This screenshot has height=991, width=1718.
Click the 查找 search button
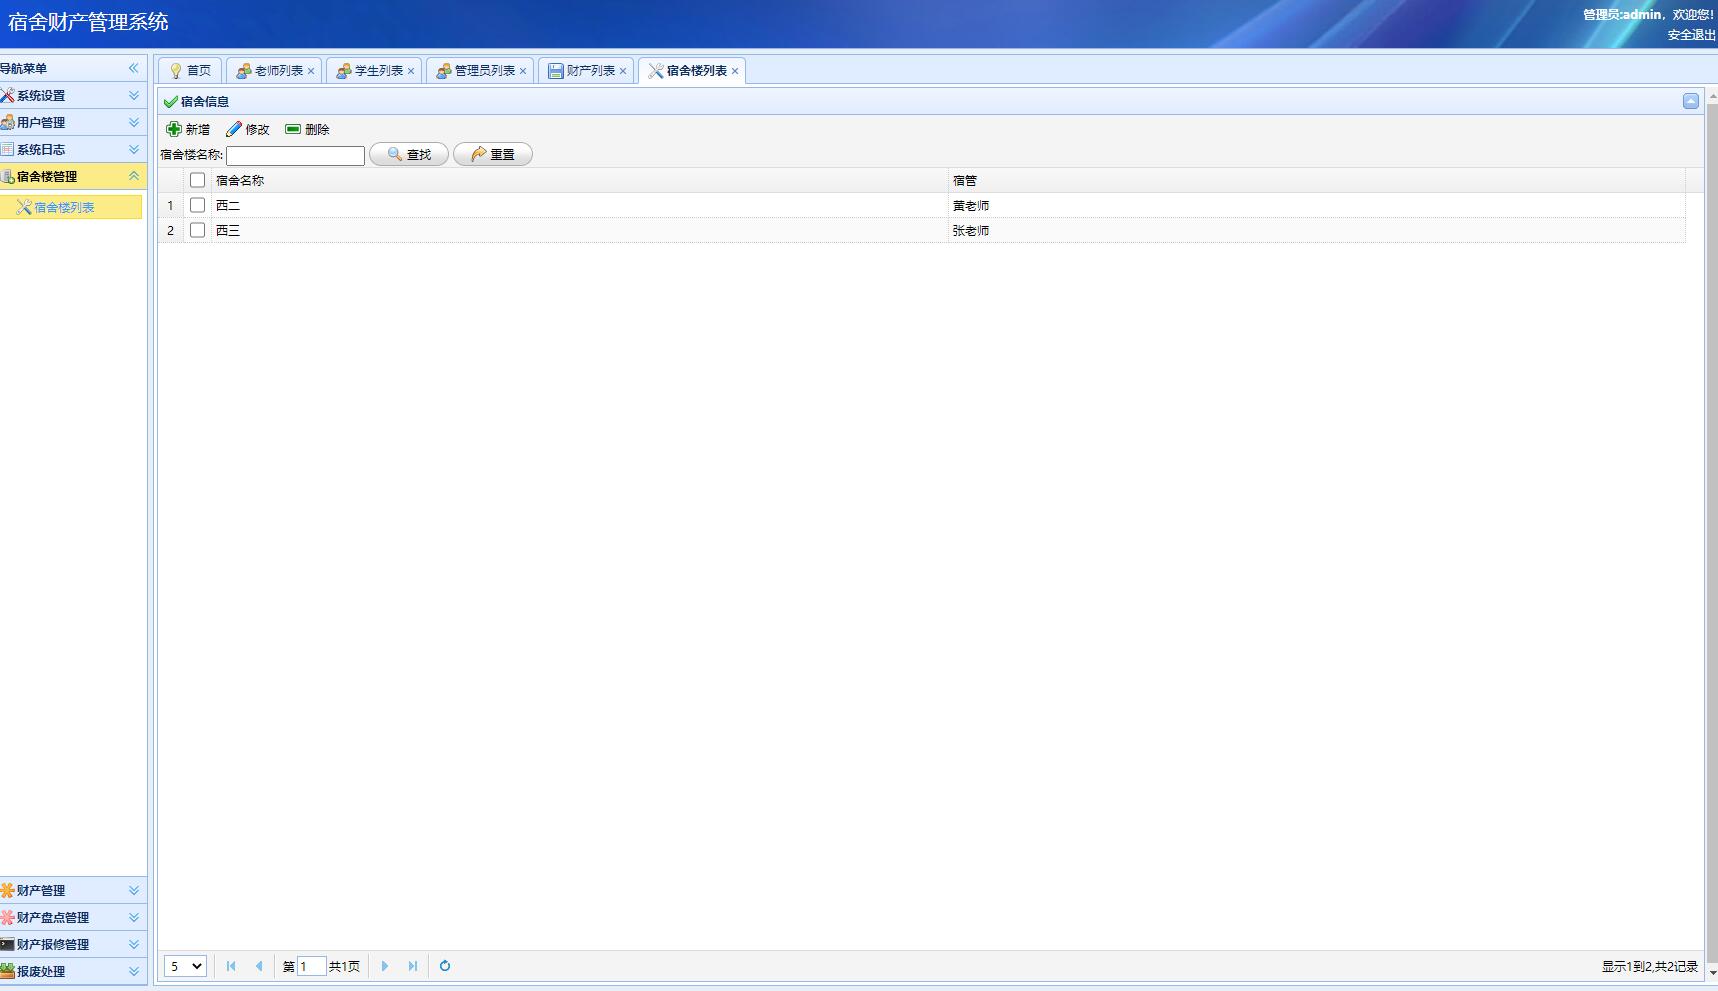tap(409, 155)
